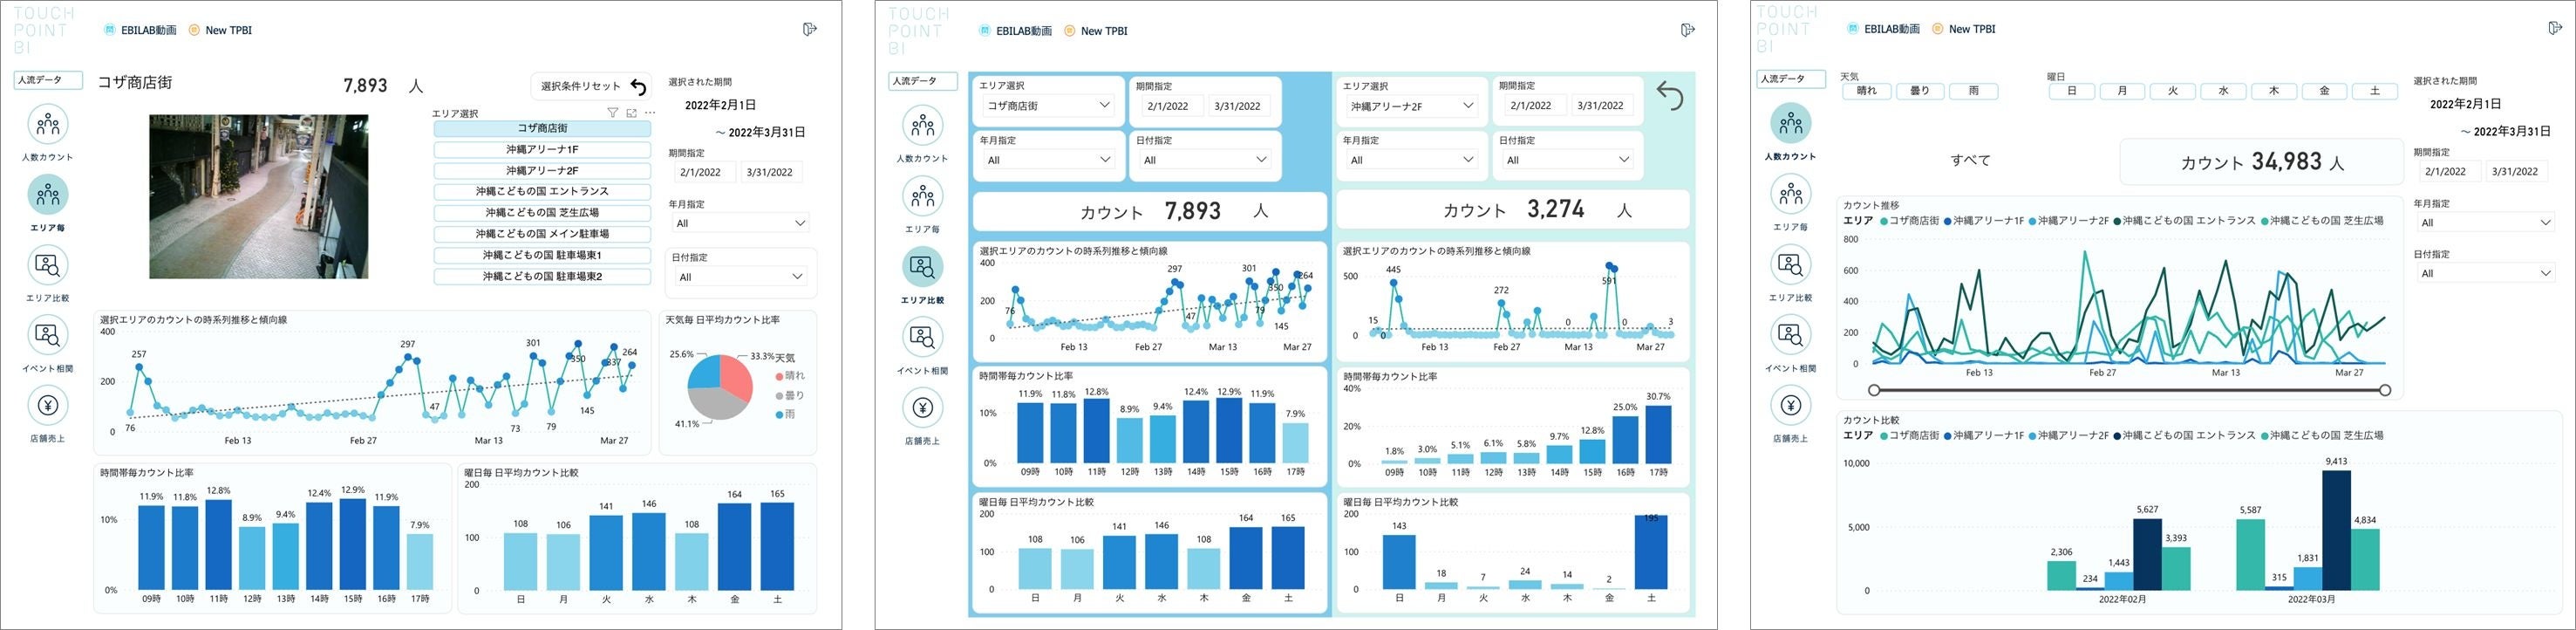Expand 日付指定 dropdown in middle dashboard blue panel
2576x630 pixels.
click(1203, 159)
